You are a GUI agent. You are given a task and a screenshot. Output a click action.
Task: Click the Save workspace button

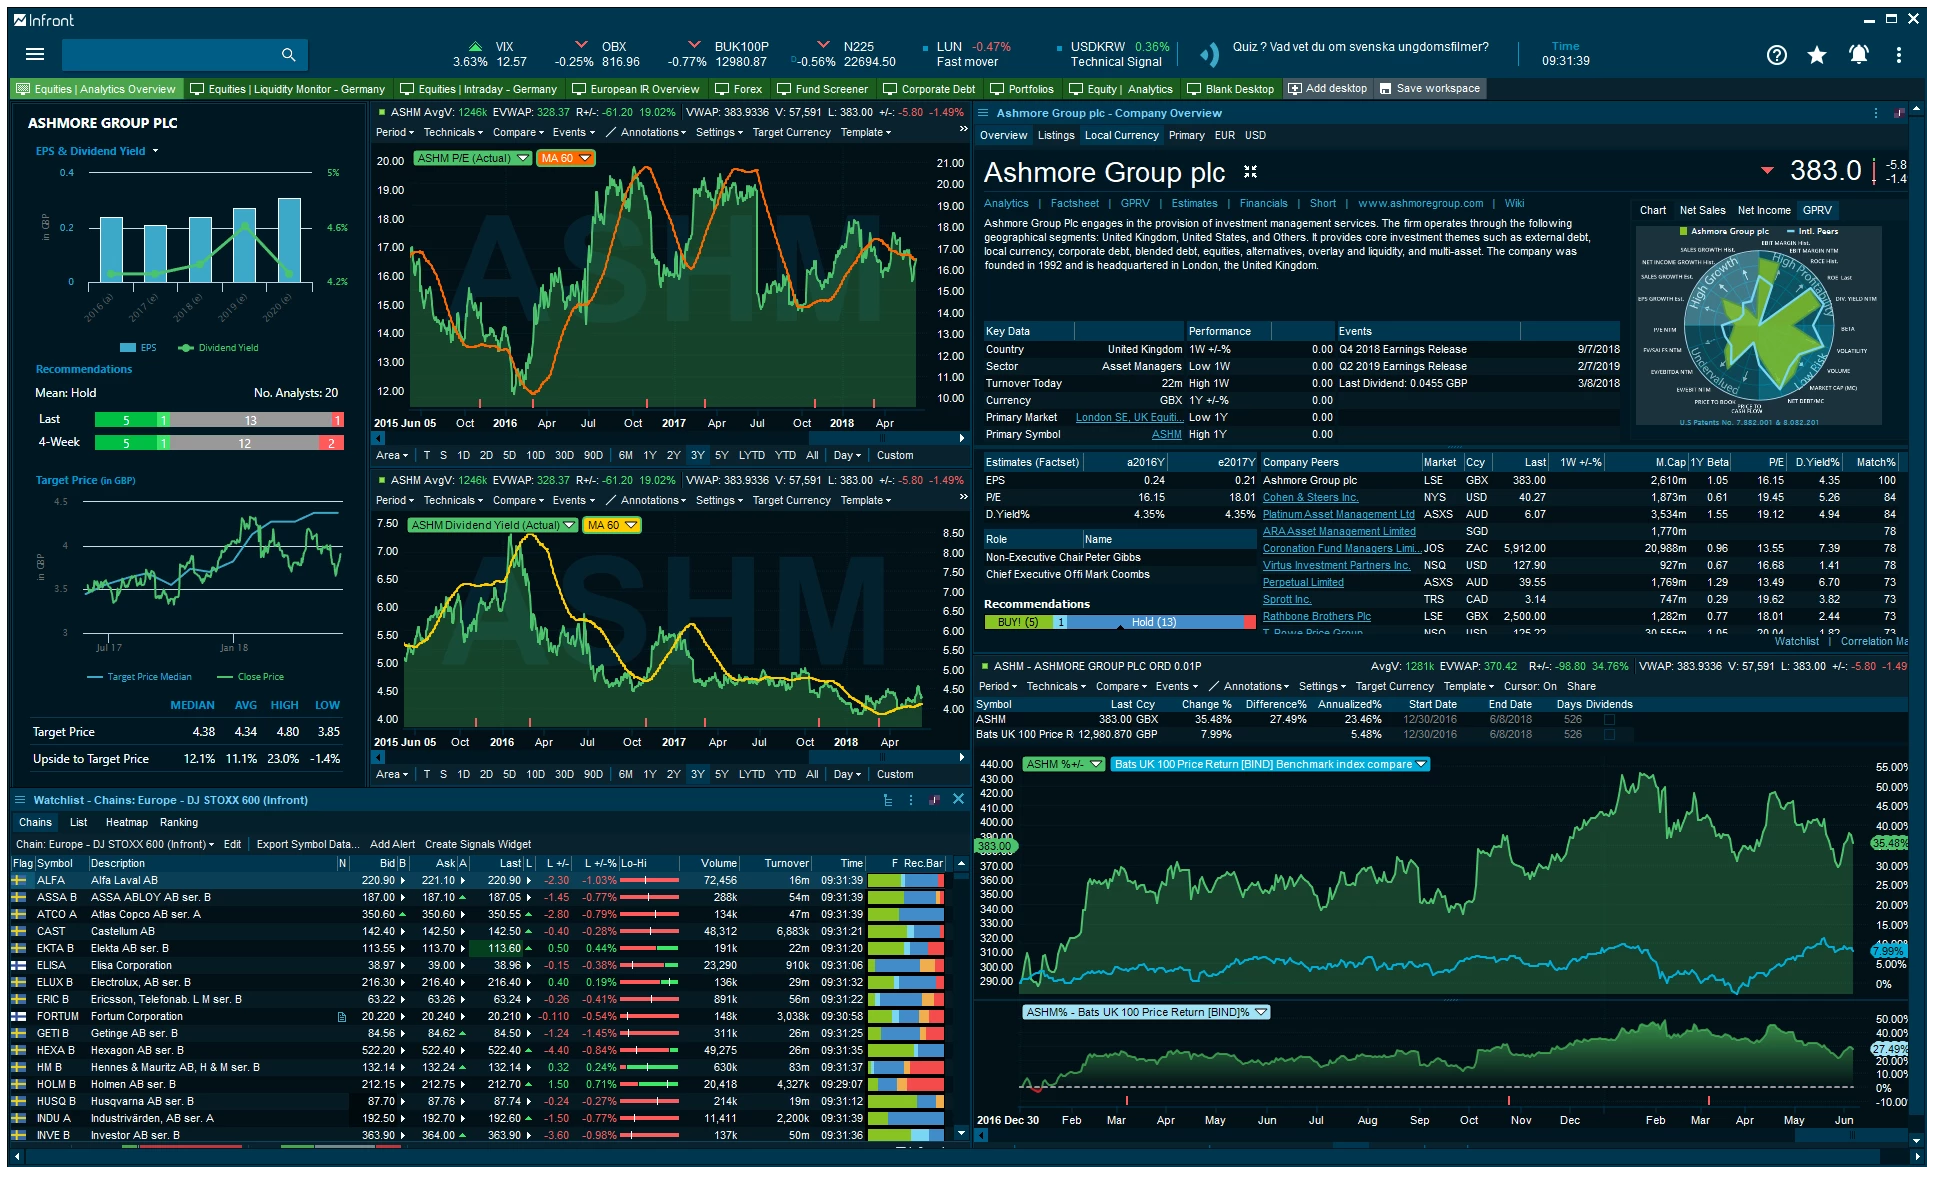[1430, 89]
